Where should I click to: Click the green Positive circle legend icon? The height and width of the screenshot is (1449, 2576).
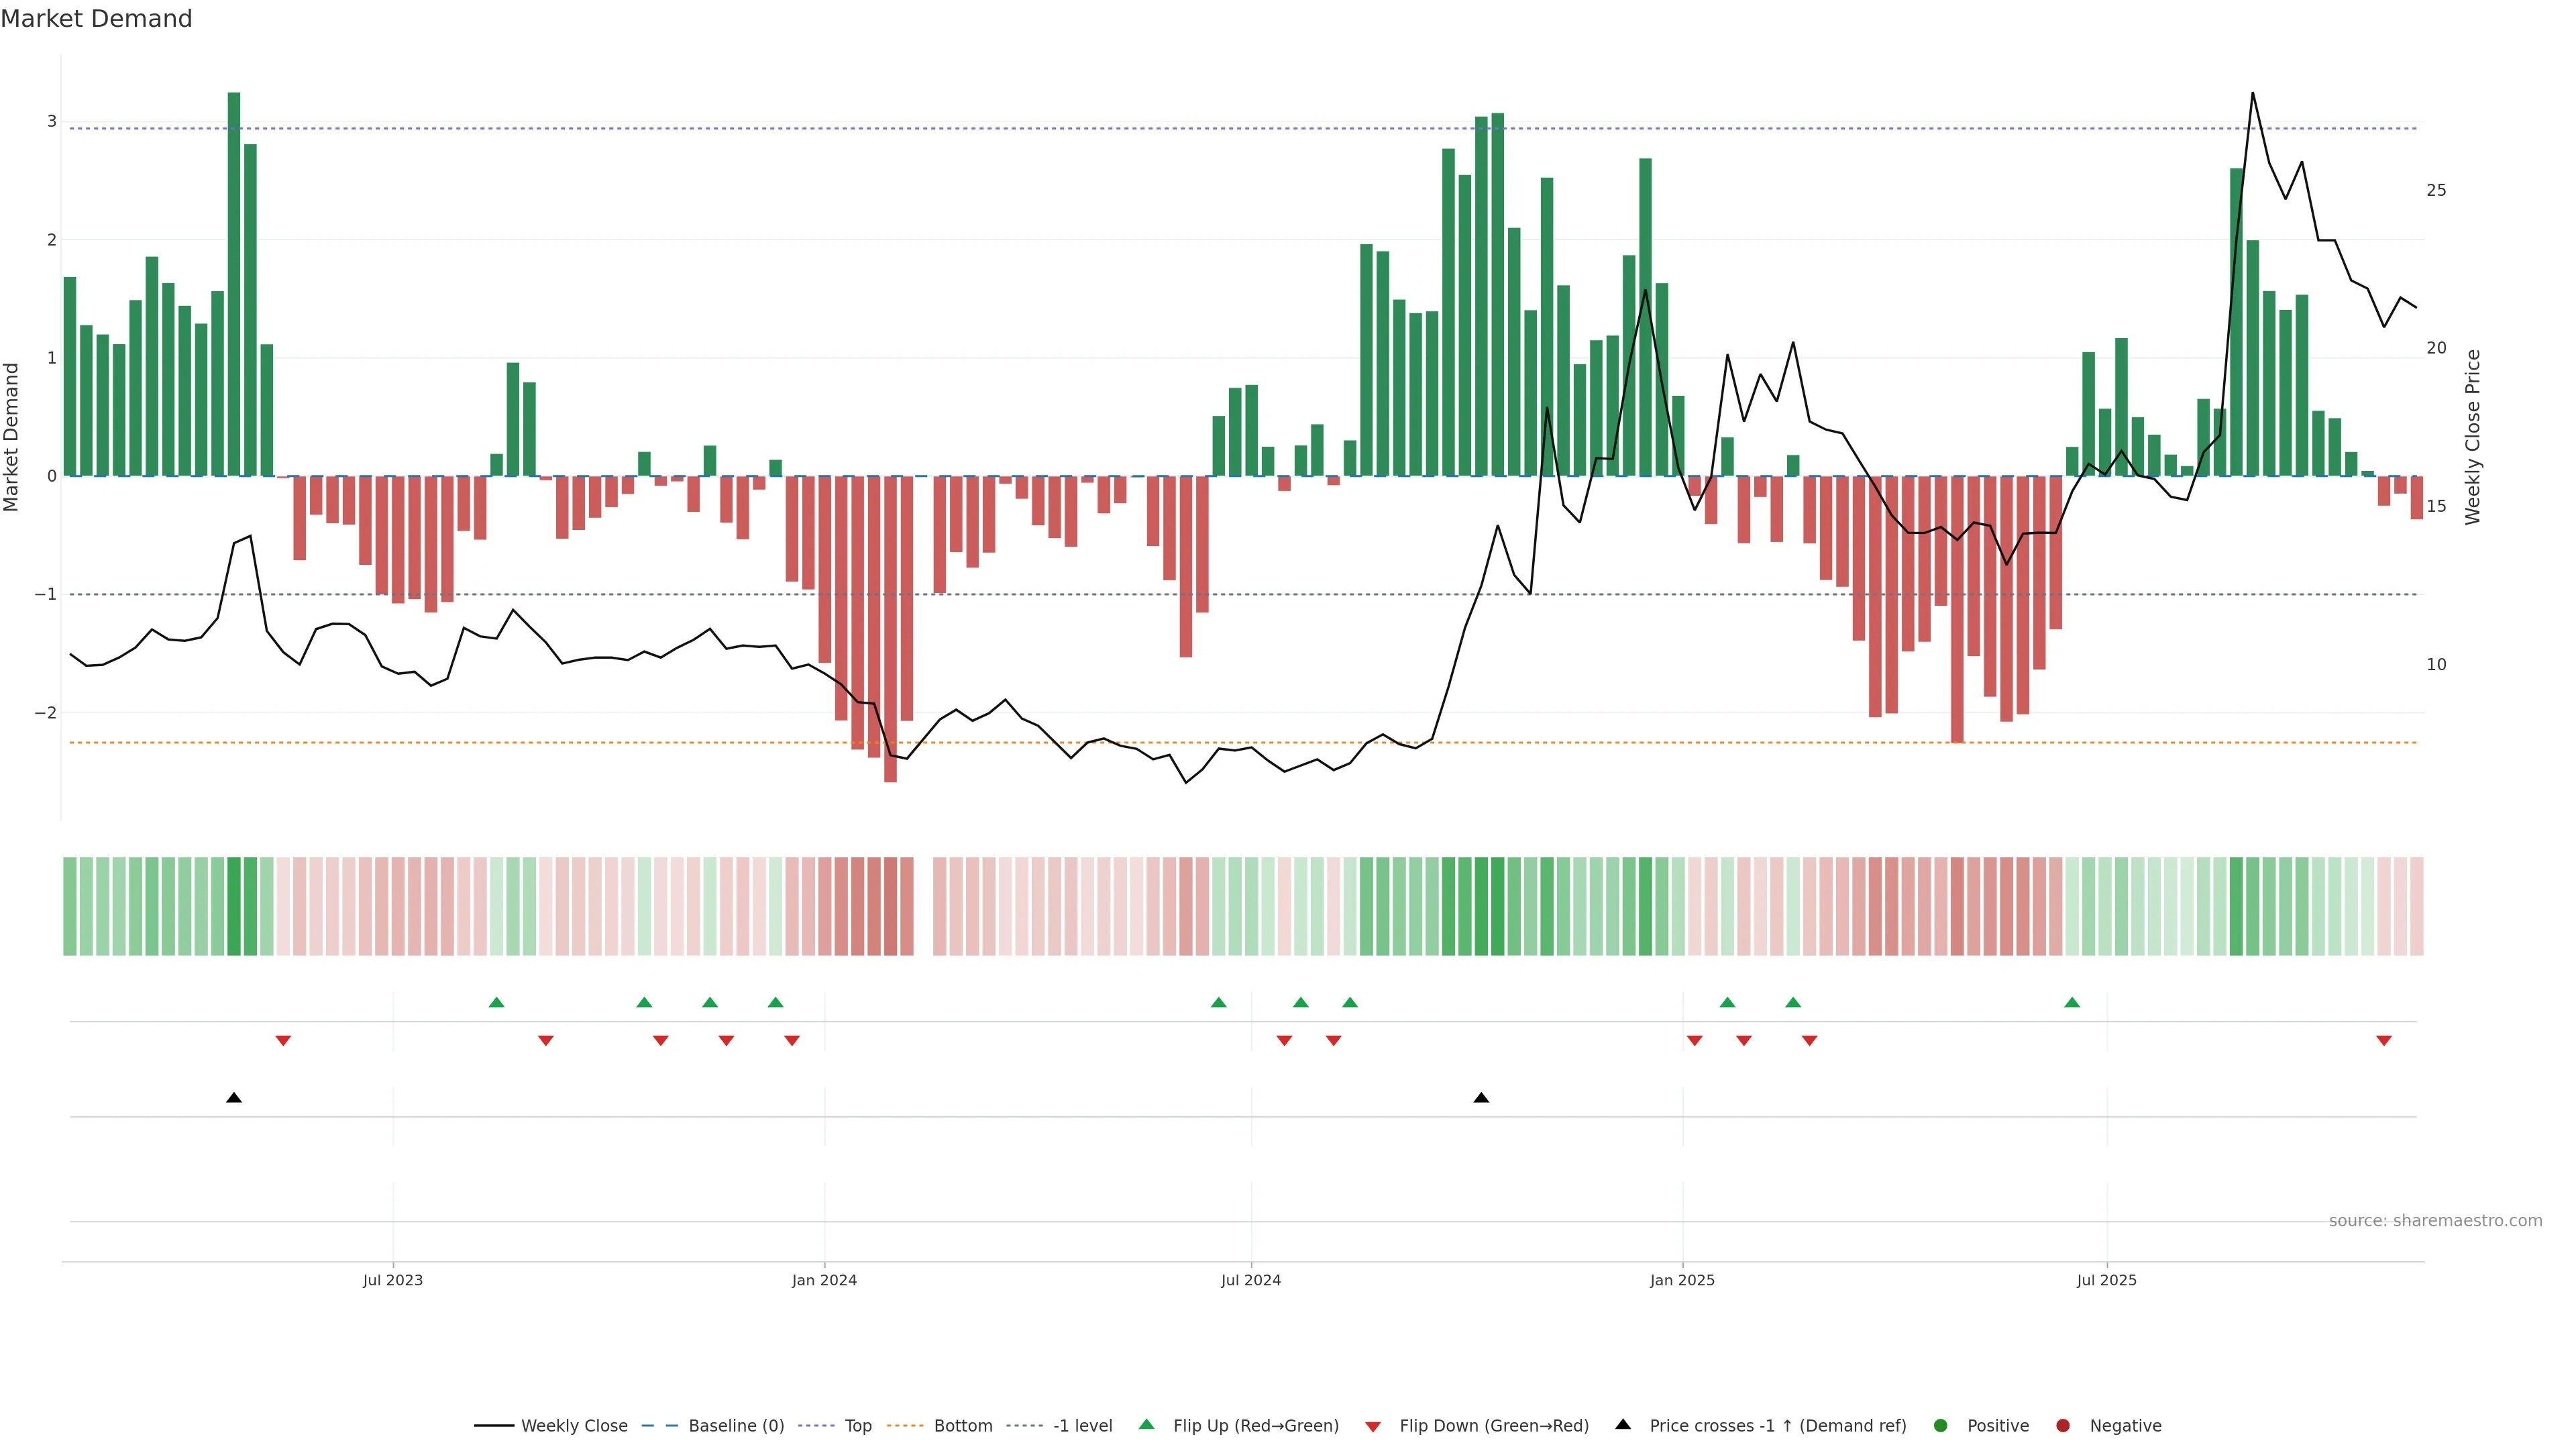coord(1941,1426)
